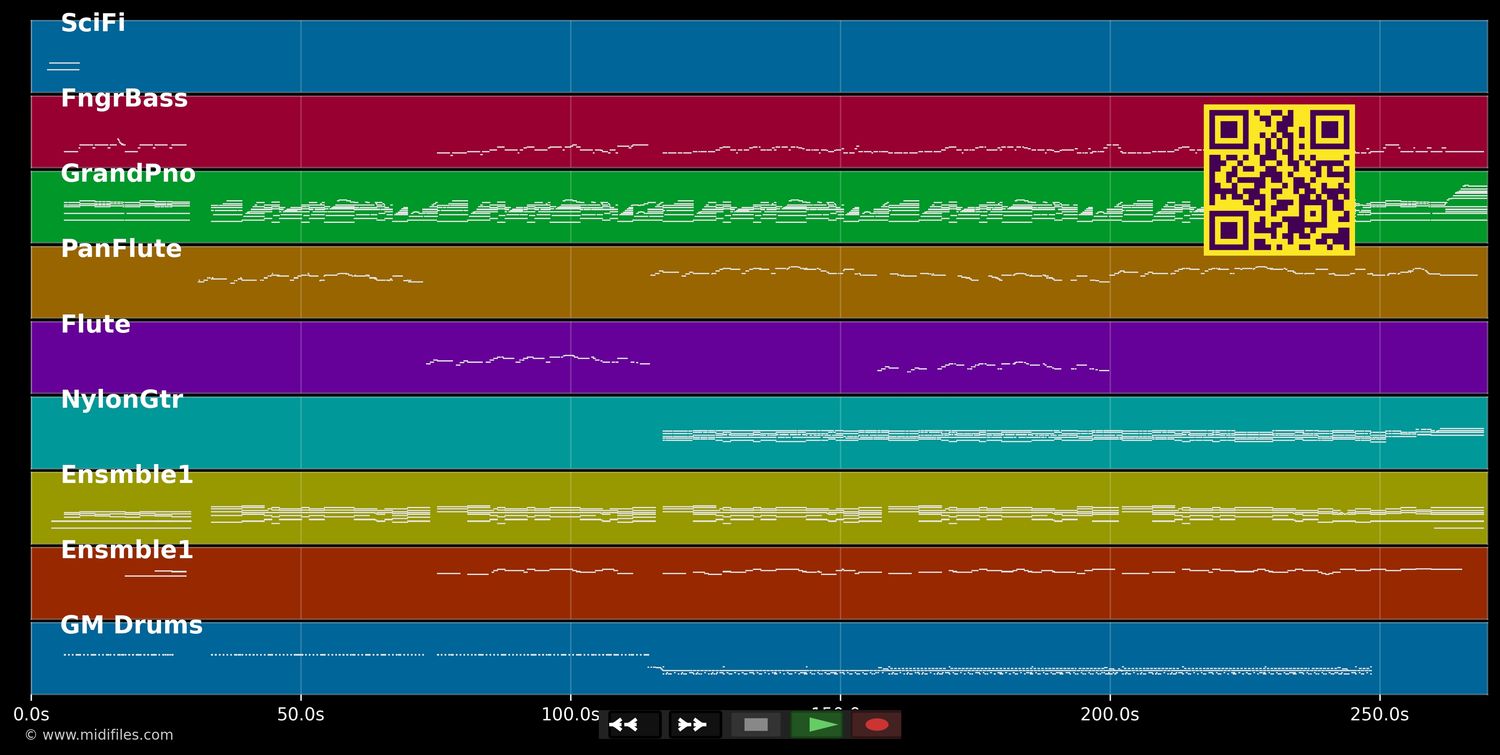Mute the Flute track

coord(95,324)
